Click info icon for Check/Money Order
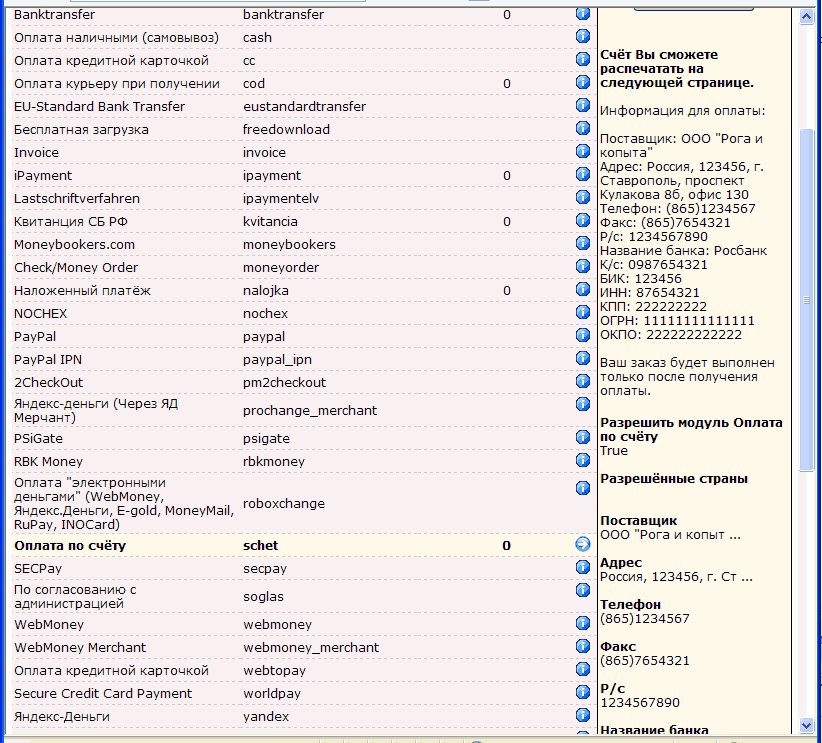 582,266
